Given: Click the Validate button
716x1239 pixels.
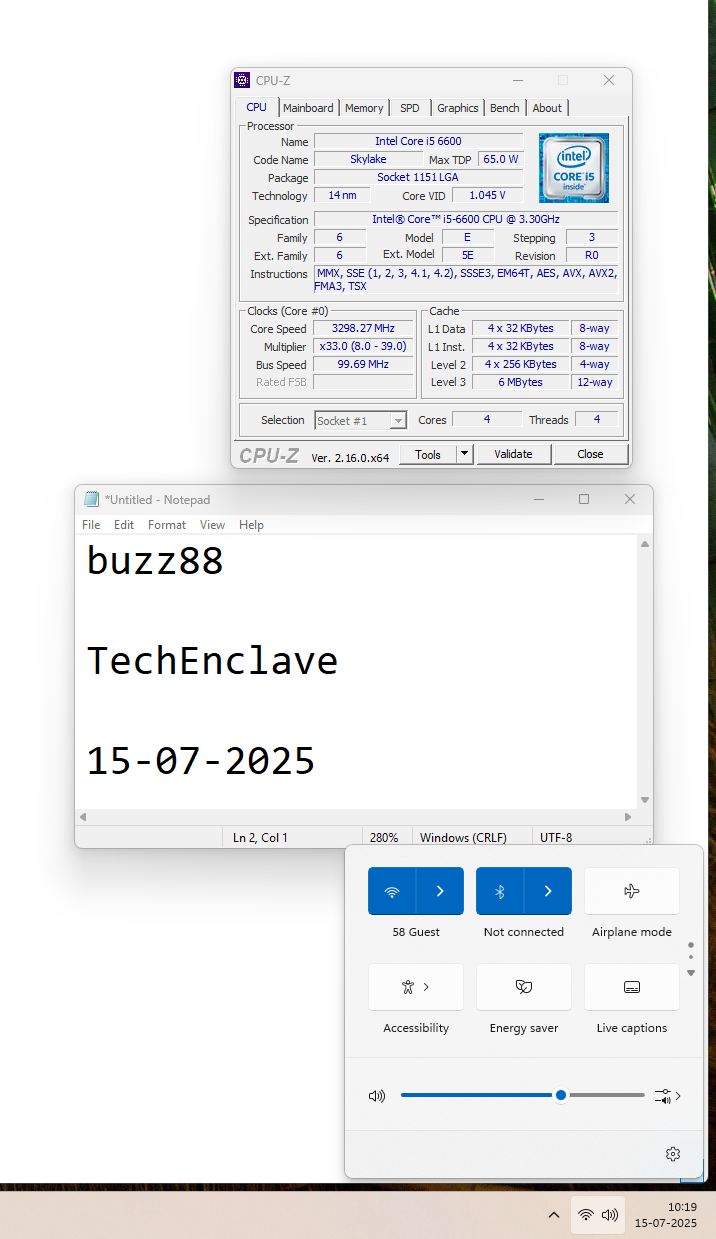Looking at the screenshot, I should [x=513, y=454].
